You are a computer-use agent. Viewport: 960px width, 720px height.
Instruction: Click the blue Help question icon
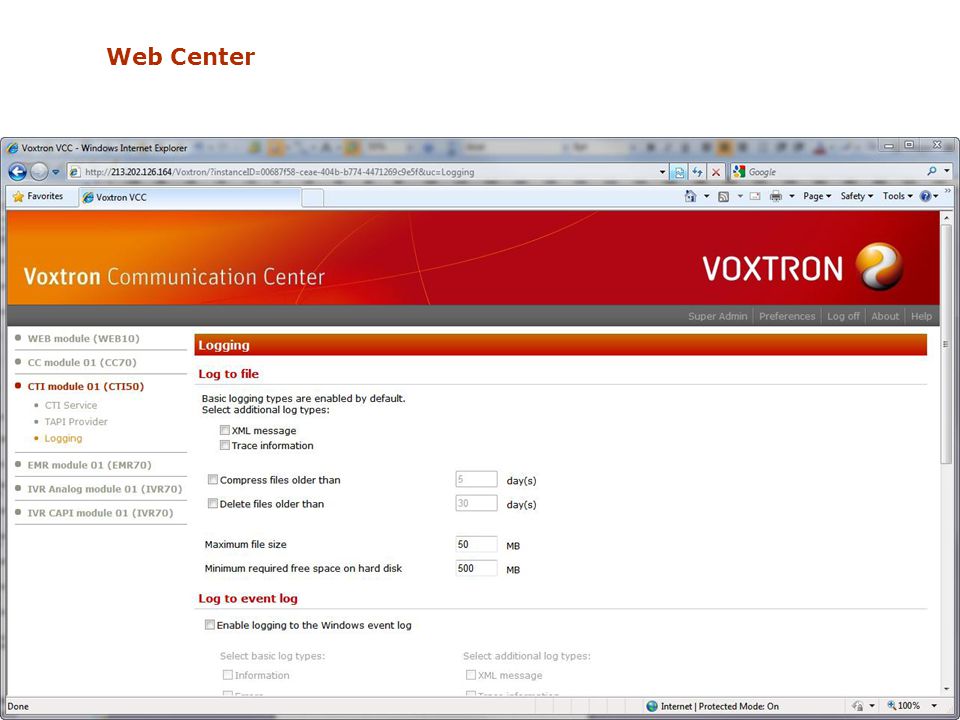click(x=925, y=196)
